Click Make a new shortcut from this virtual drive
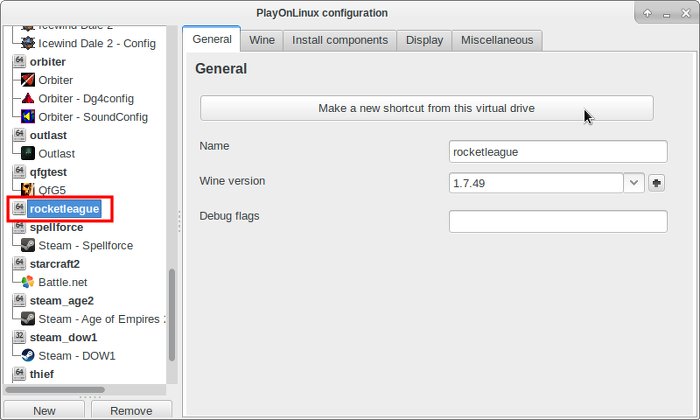700x420 pixels. 426,108
